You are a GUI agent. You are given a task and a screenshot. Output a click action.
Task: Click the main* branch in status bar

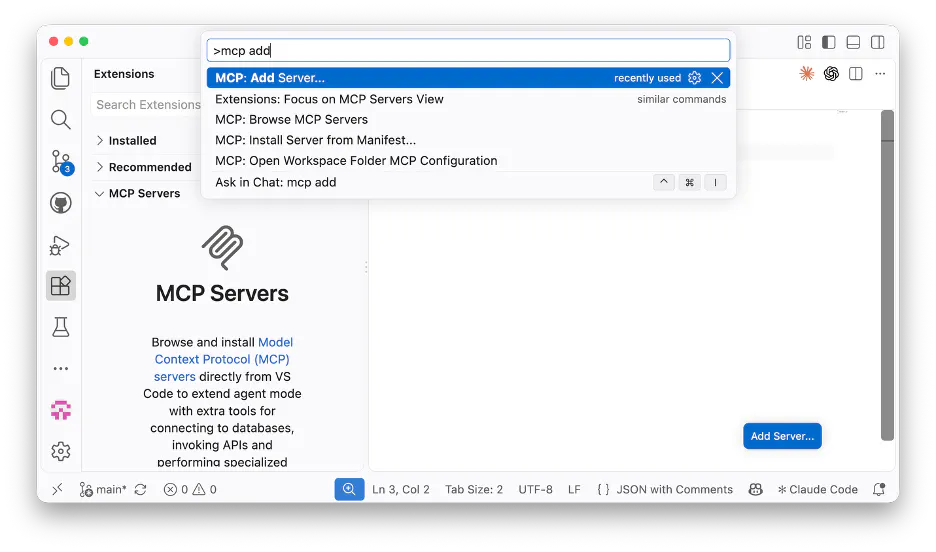pos(103,489)
